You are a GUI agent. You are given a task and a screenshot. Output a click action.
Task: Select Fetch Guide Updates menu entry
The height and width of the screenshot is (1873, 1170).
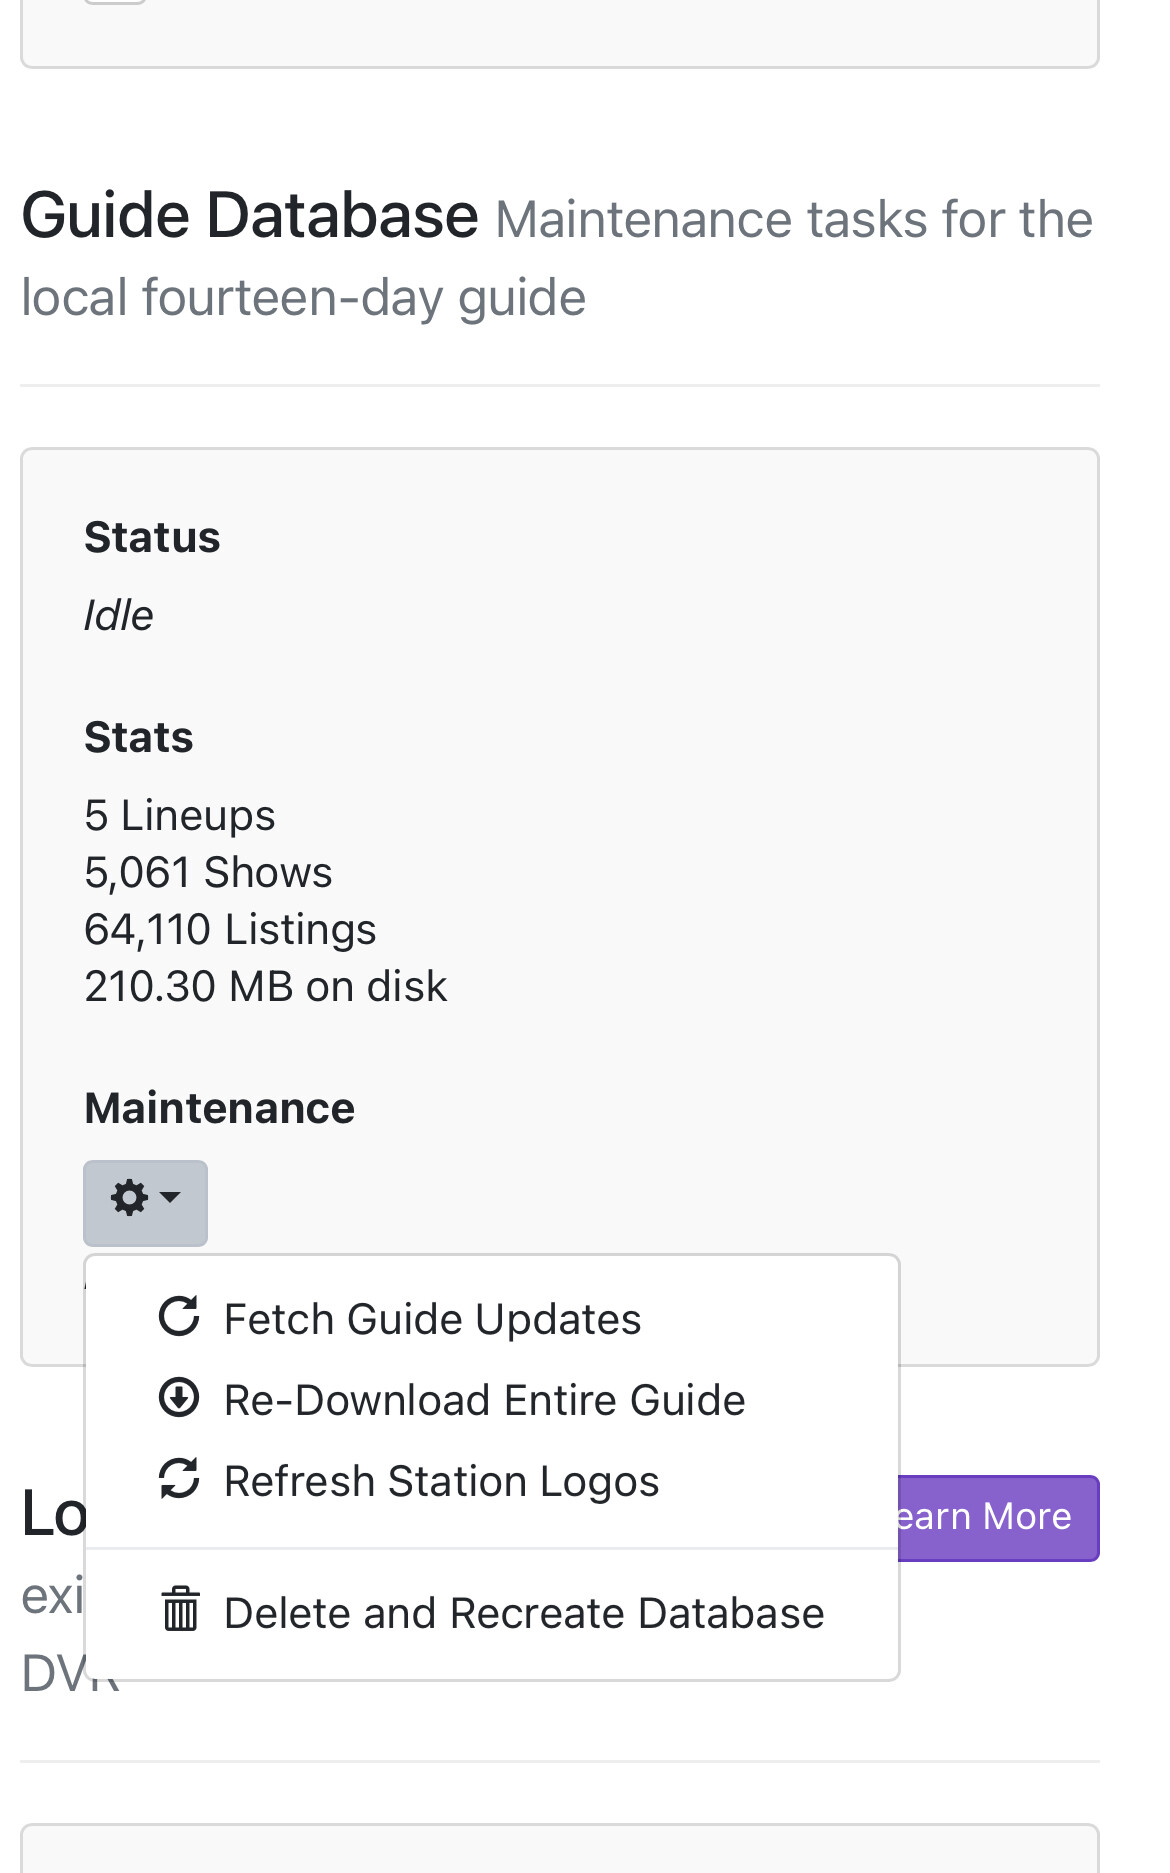pyautogui.click(x=432, y=1319)
